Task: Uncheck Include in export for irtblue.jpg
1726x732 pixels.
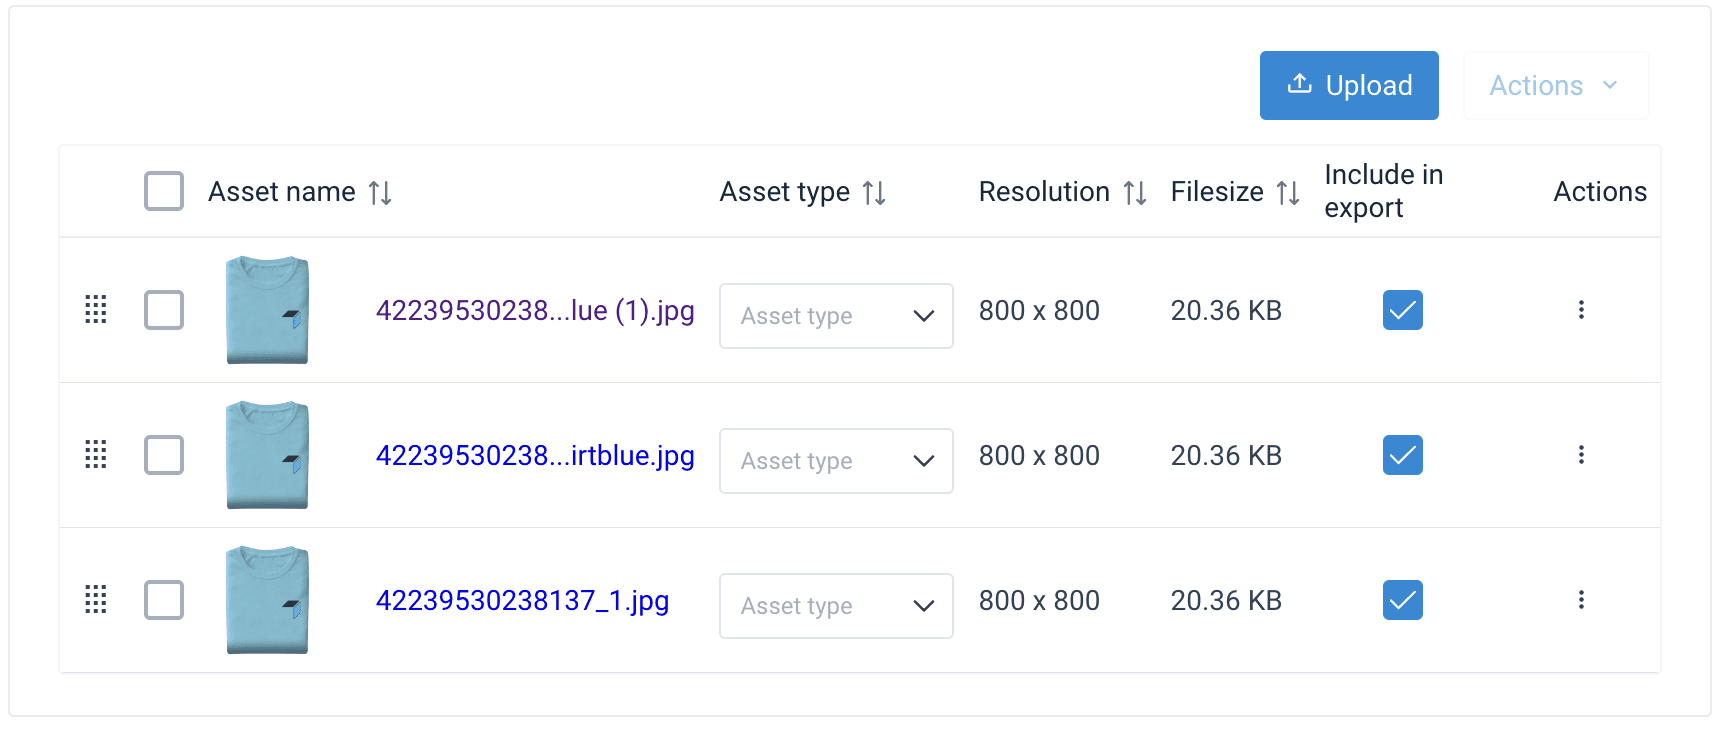Action: (x=1402, y=455)
